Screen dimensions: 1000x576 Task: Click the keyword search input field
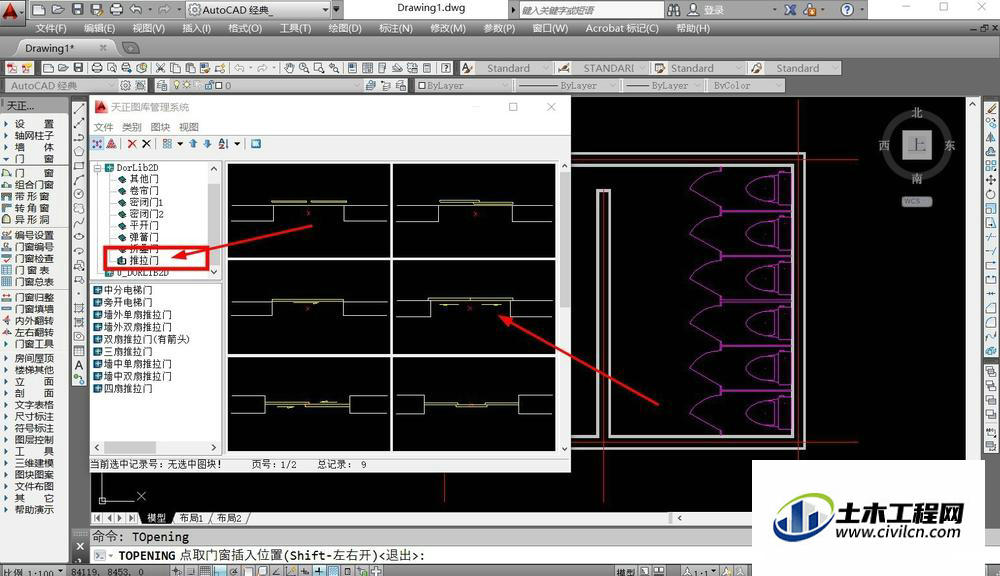pyautogui.click(x=591, y=10)
